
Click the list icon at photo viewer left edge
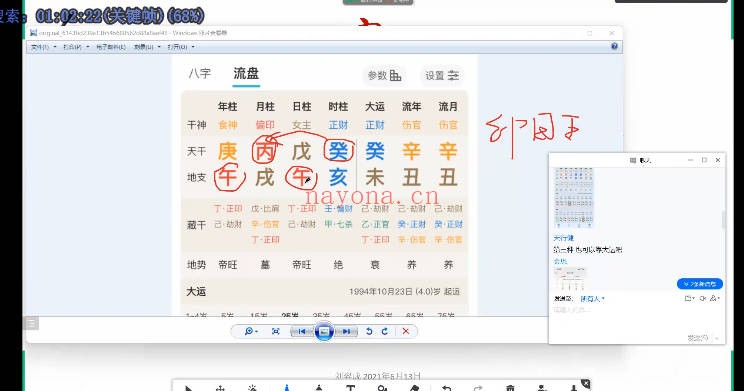pos(31,323)
